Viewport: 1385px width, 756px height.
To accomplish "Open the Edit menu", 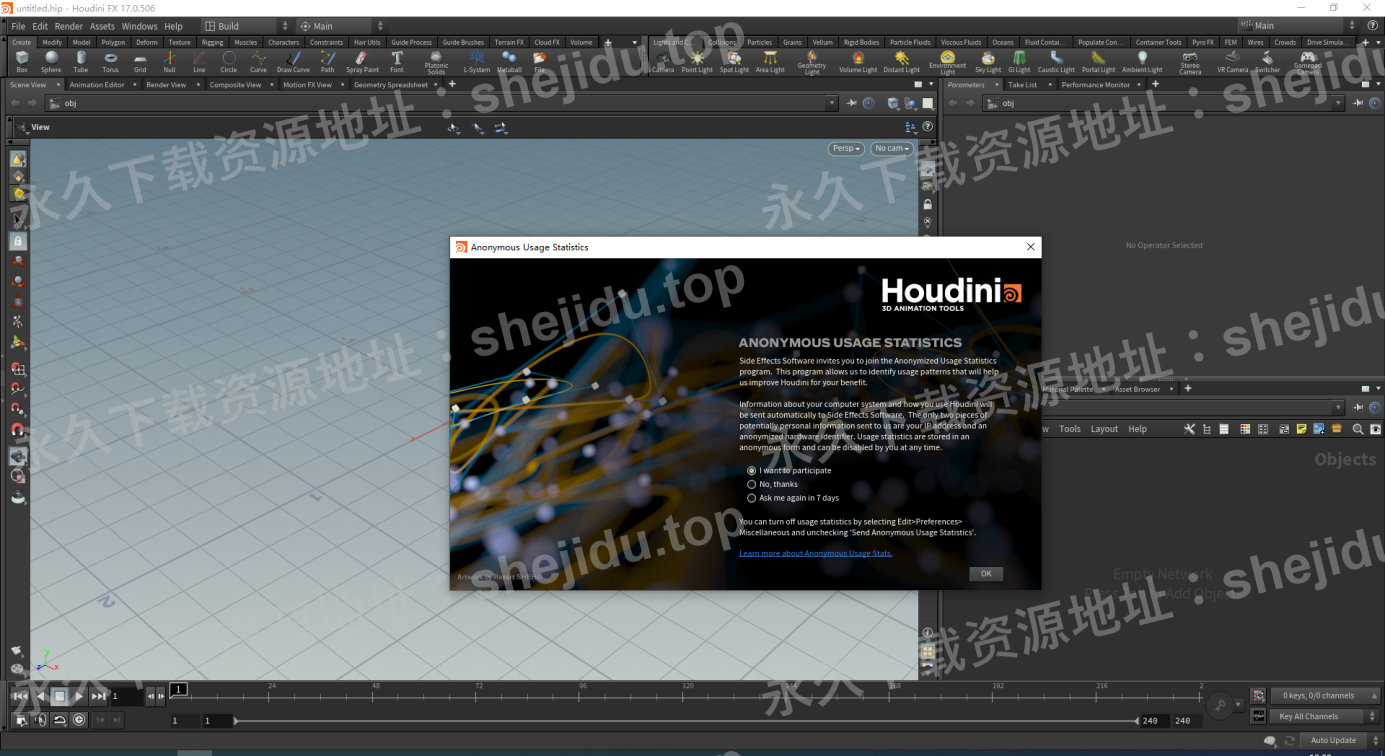I will coord(40,26).
